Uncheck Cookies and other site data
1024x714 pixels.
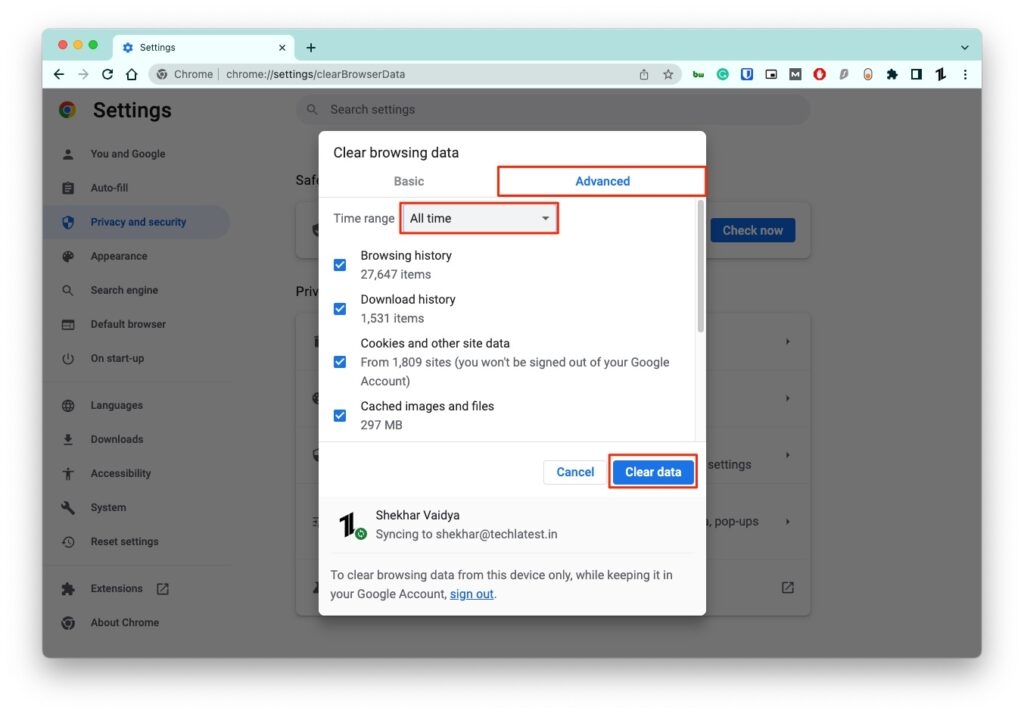[x=340, y=362]
